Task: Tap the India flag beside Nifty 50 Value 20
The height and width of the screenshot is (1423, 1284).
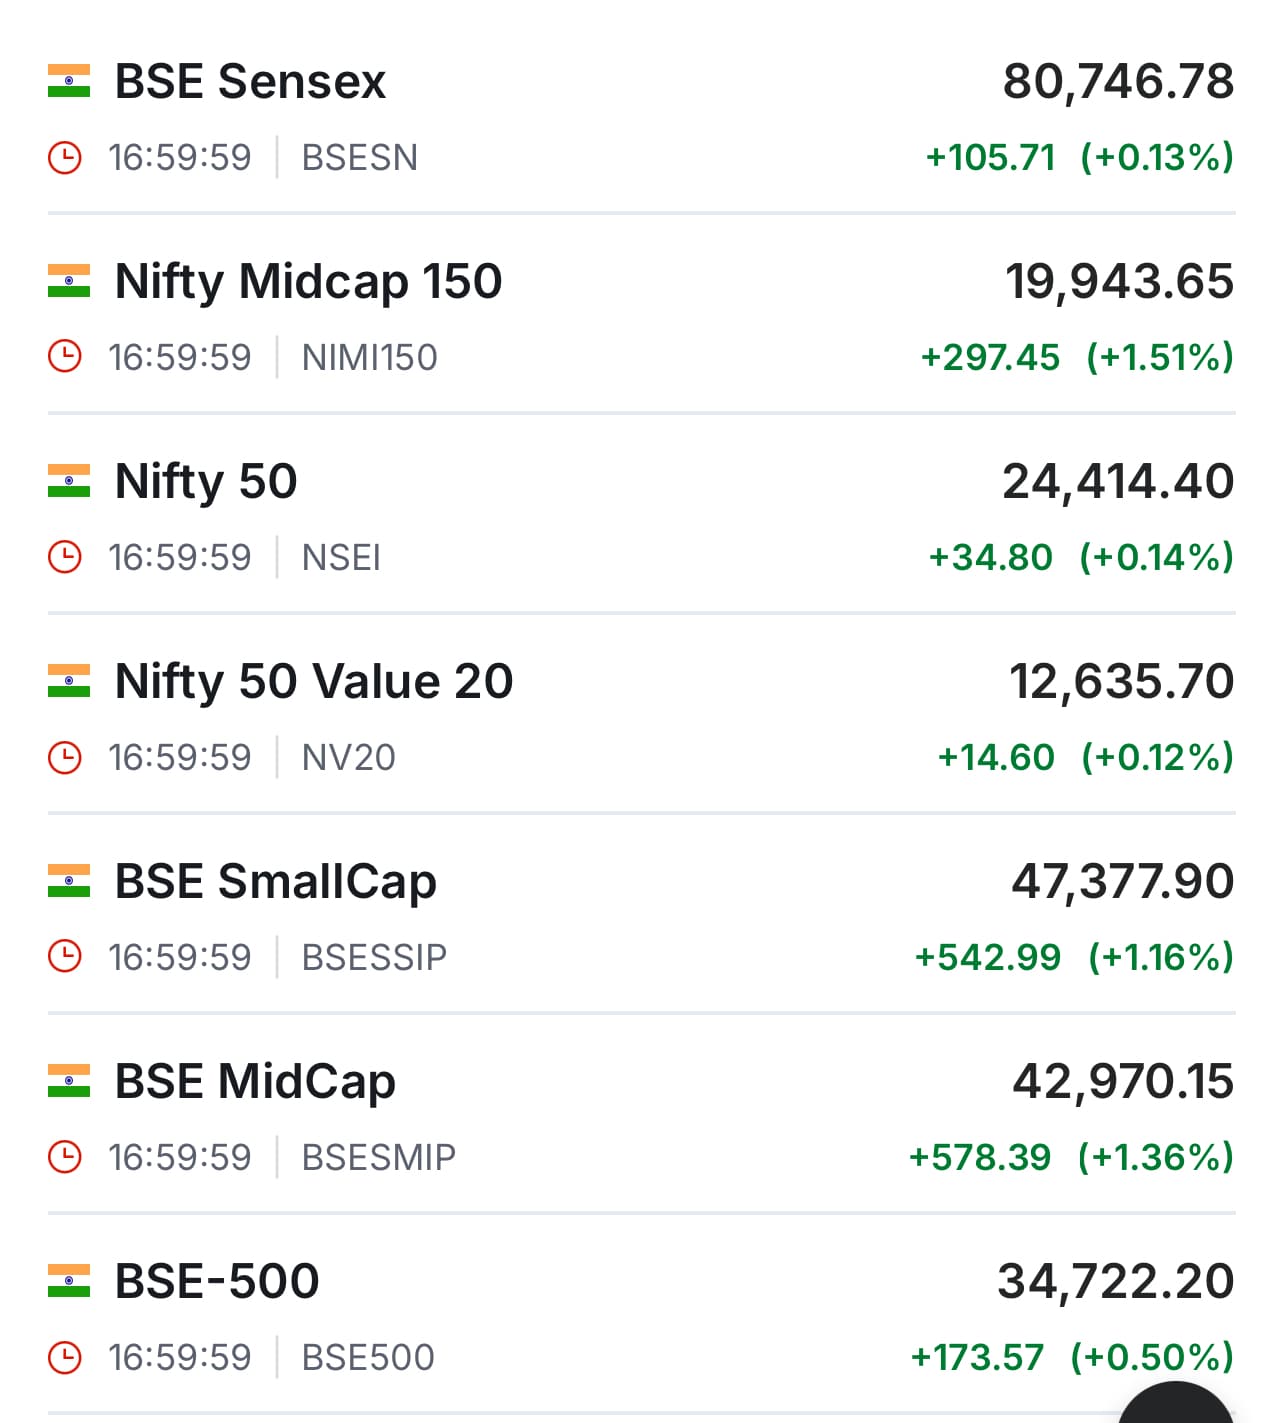Action: tap(69, 681)
